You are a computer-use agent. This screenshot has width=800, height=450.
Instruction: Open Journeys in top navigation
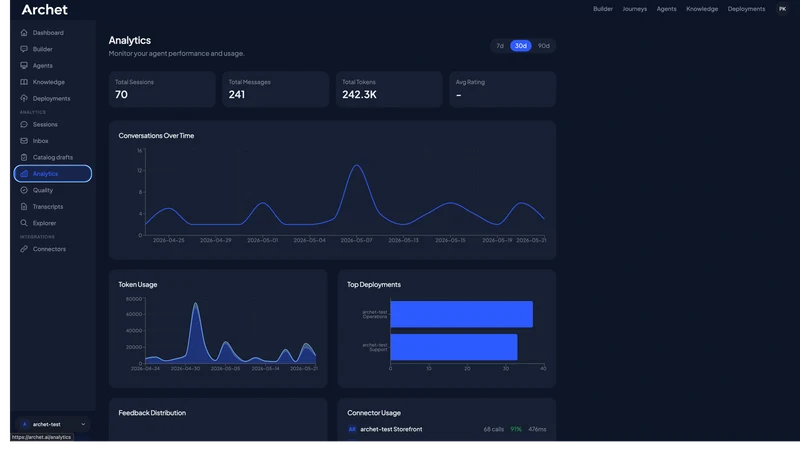634,9
